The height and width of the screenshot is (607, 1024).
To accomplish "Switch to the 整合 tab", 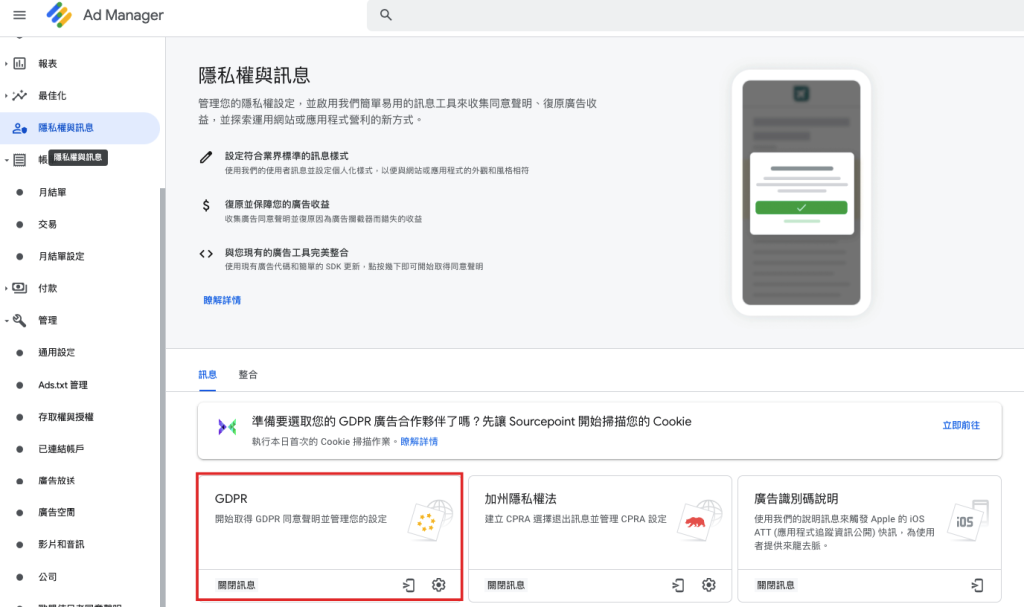I will 248,374.
